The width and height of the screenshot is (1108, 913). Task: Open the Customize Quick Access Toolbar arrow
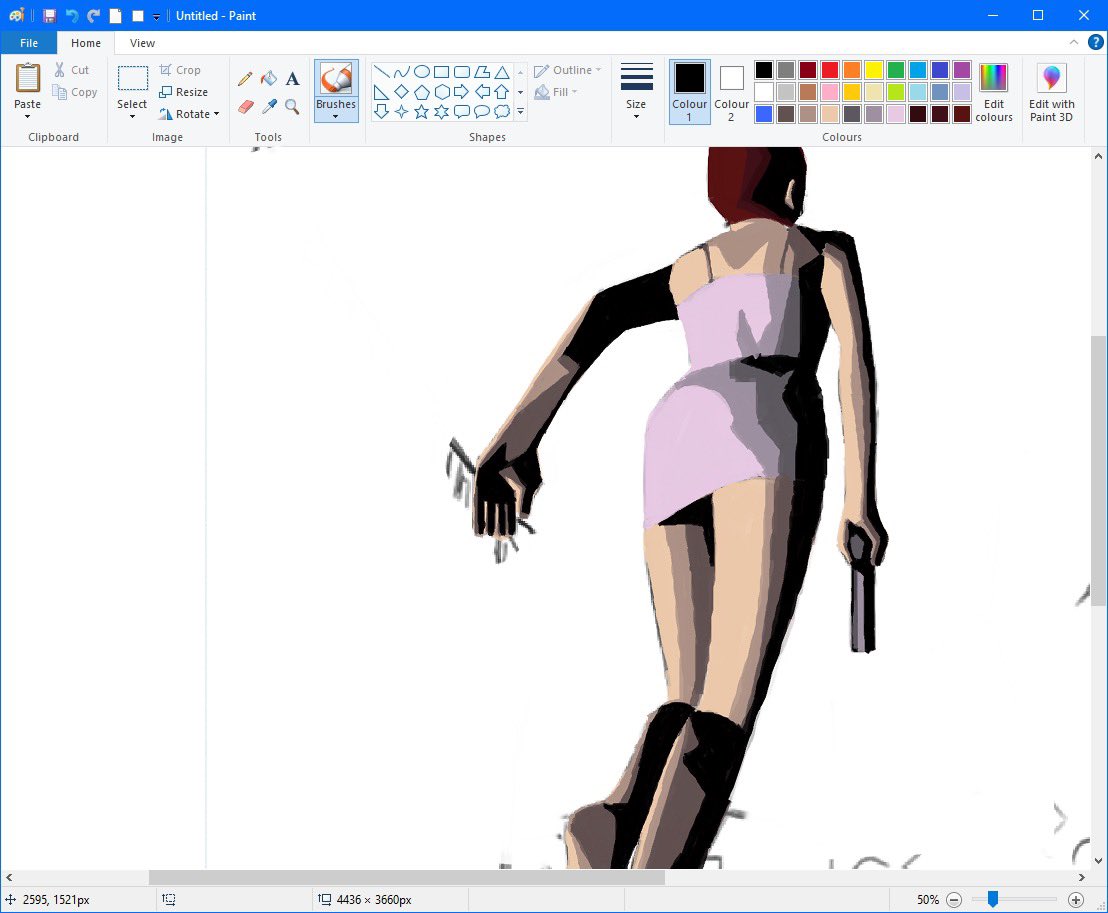pos(156,16)
